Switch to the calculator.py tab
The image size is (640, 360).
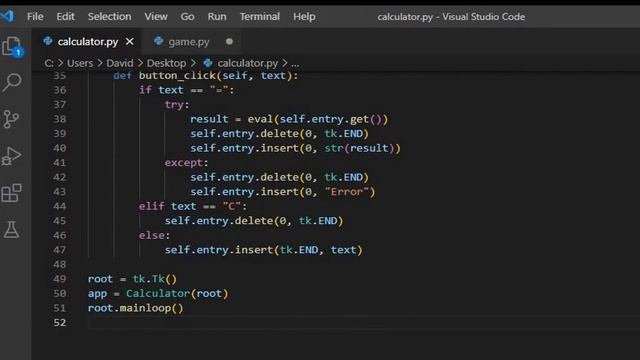tap(87, 42)
